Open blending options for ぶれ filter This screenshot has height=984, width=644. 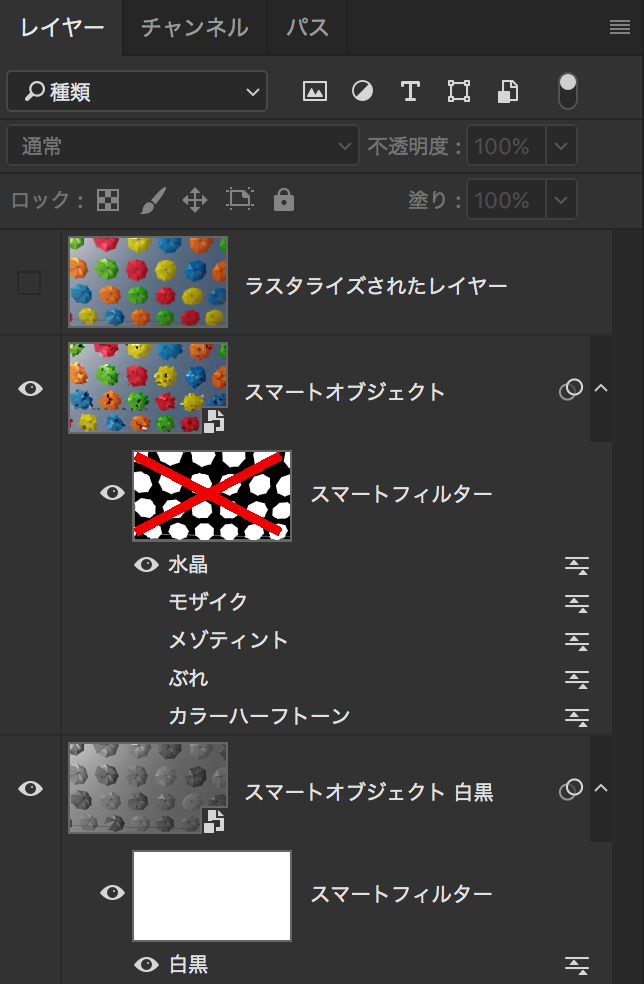(576, 679)
